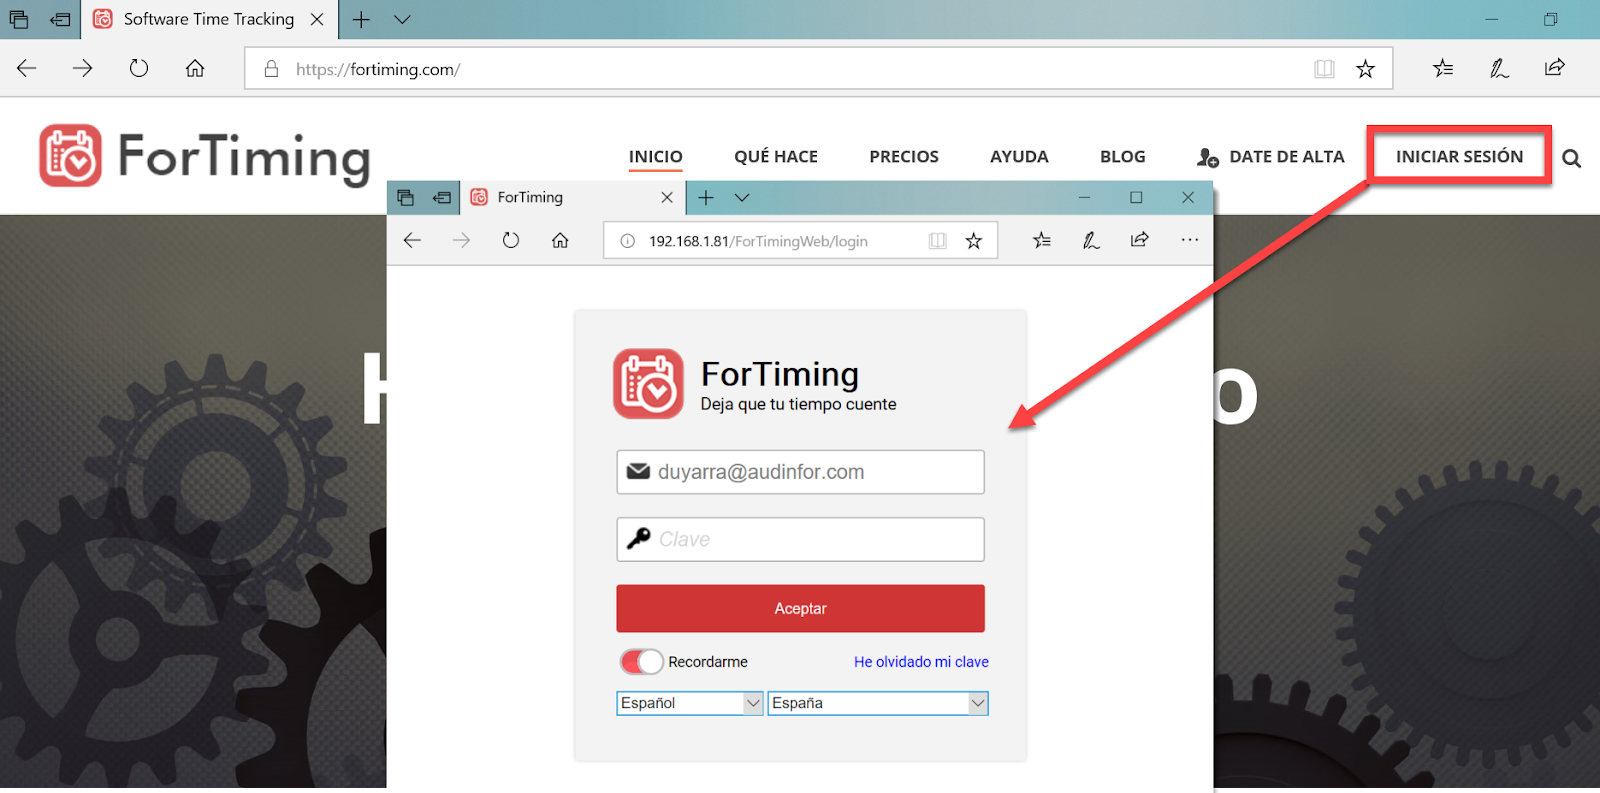Click He olvidado mi clave link
Viewport: 1600px width, 793px height.
pyautogui.click(x=921, y=662)
